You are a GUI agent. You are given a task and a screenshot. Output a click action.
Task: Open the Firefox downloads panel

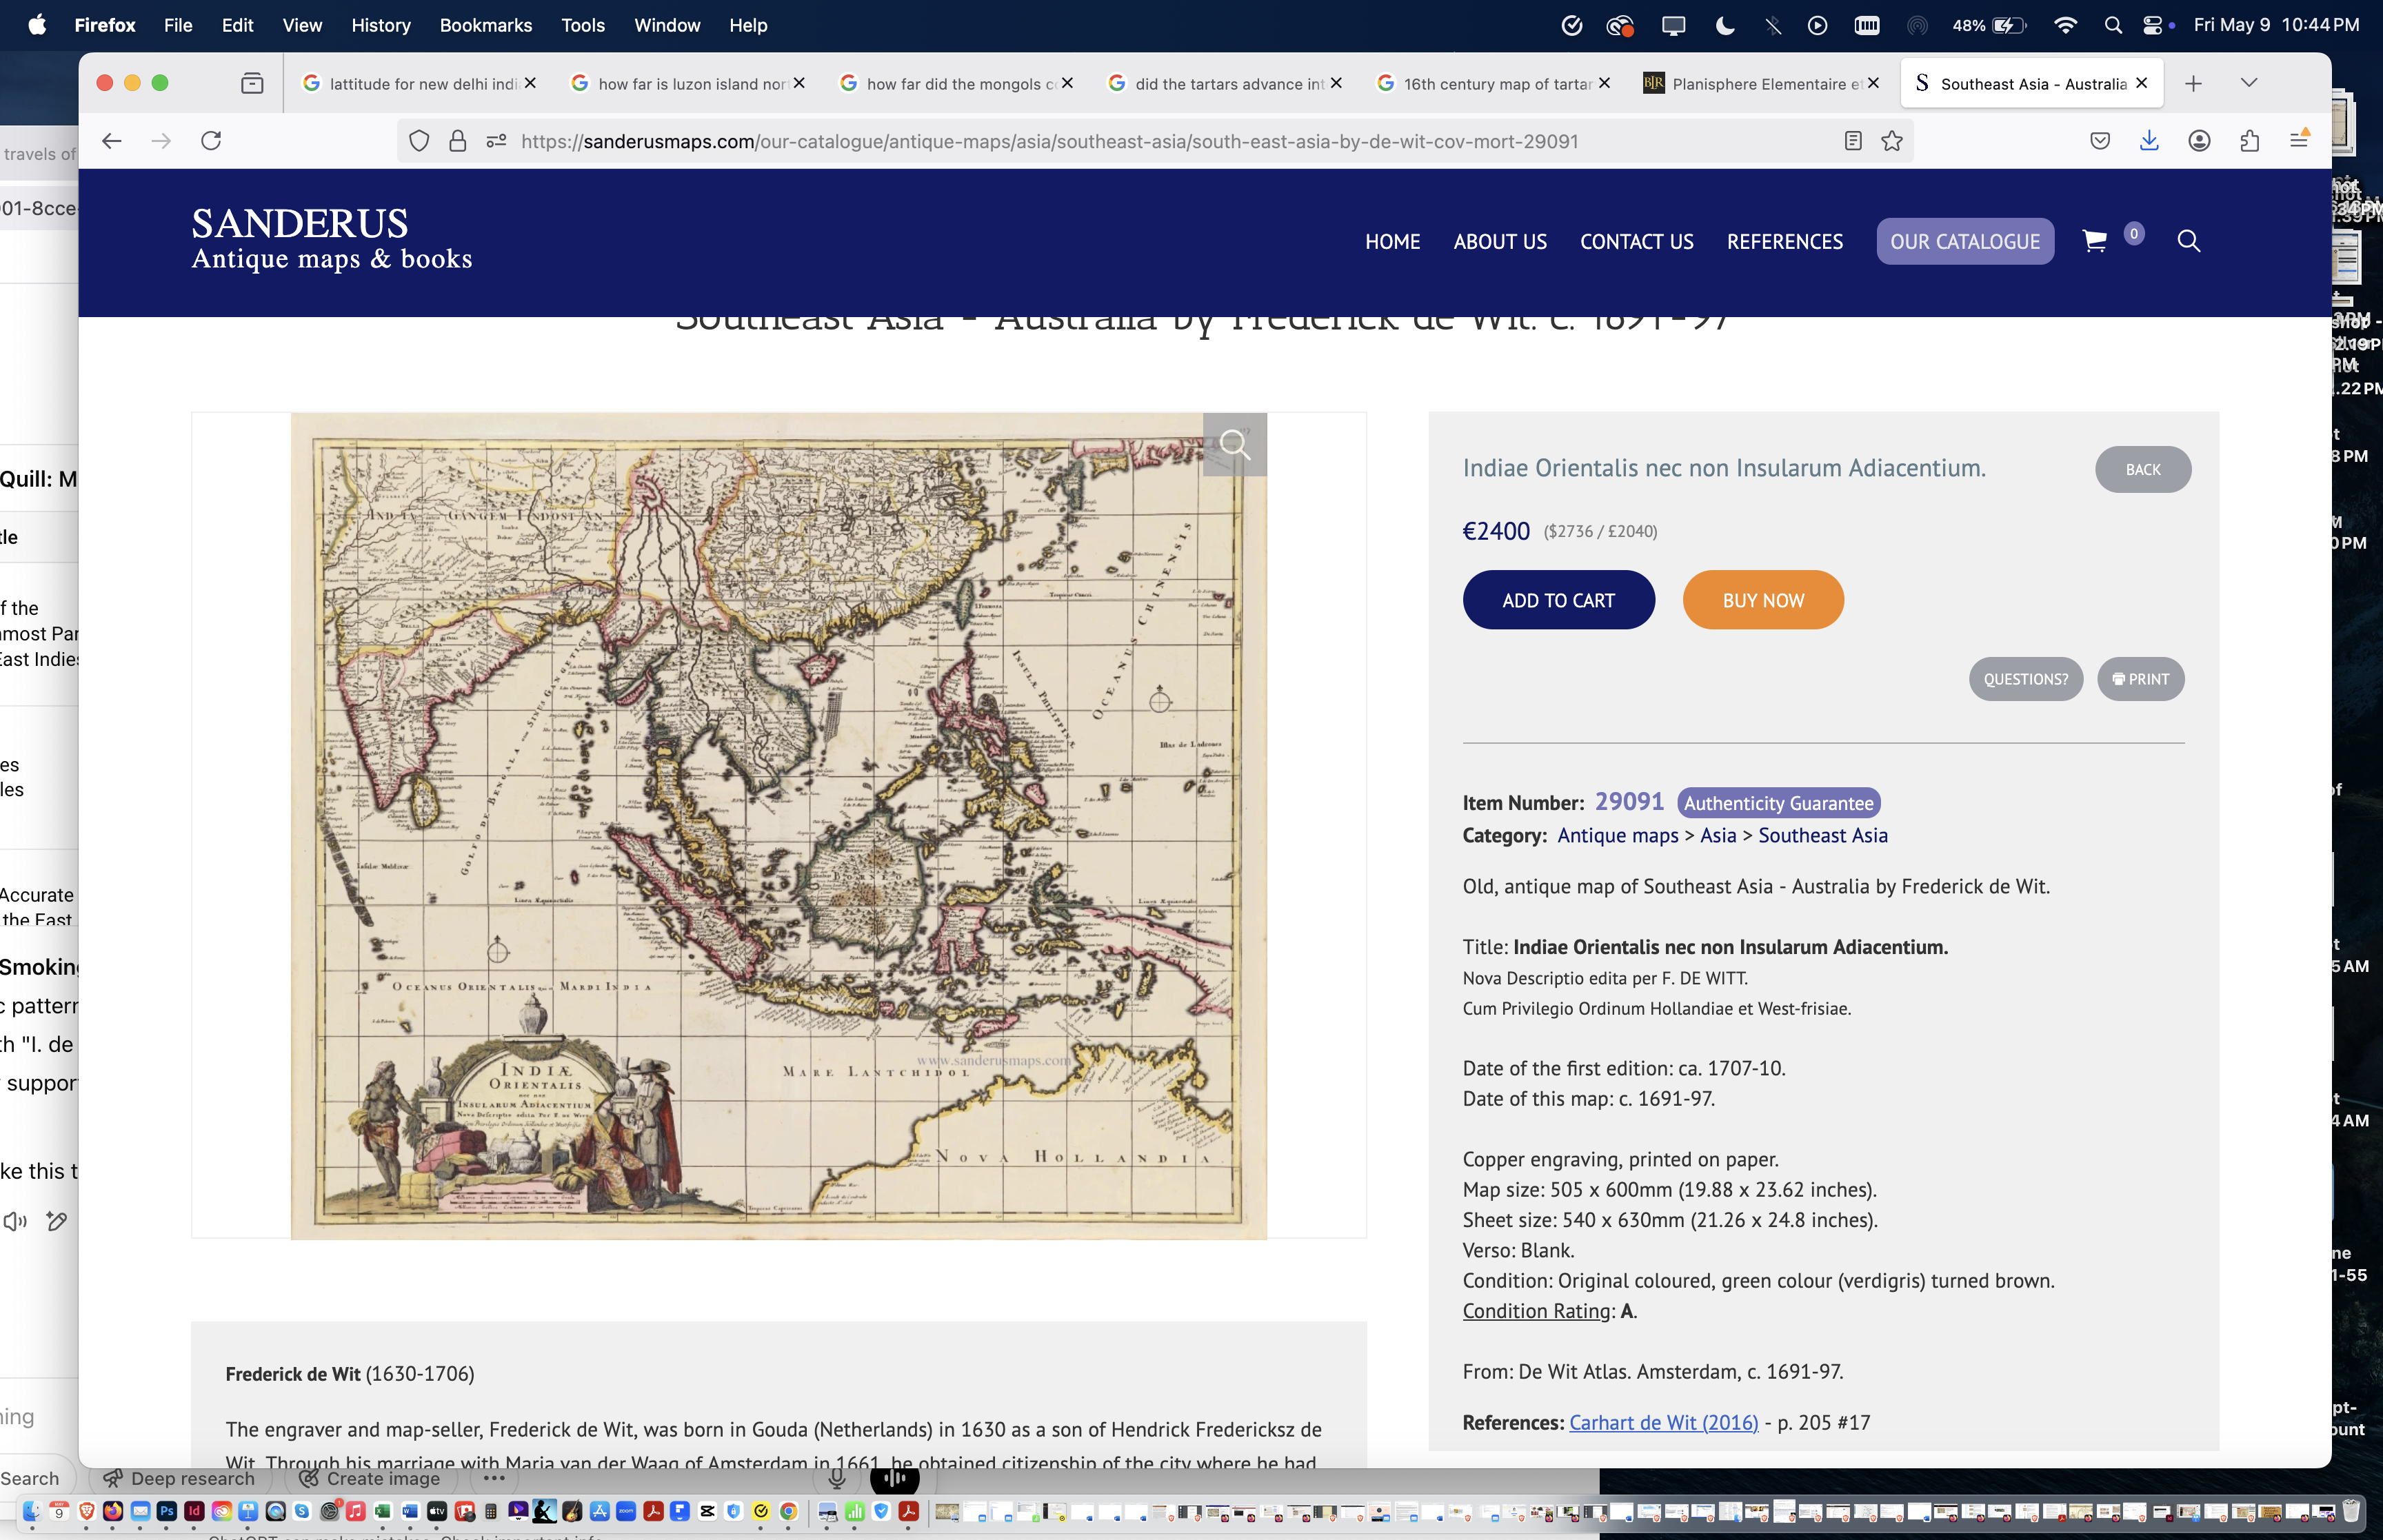(2149, 141)
